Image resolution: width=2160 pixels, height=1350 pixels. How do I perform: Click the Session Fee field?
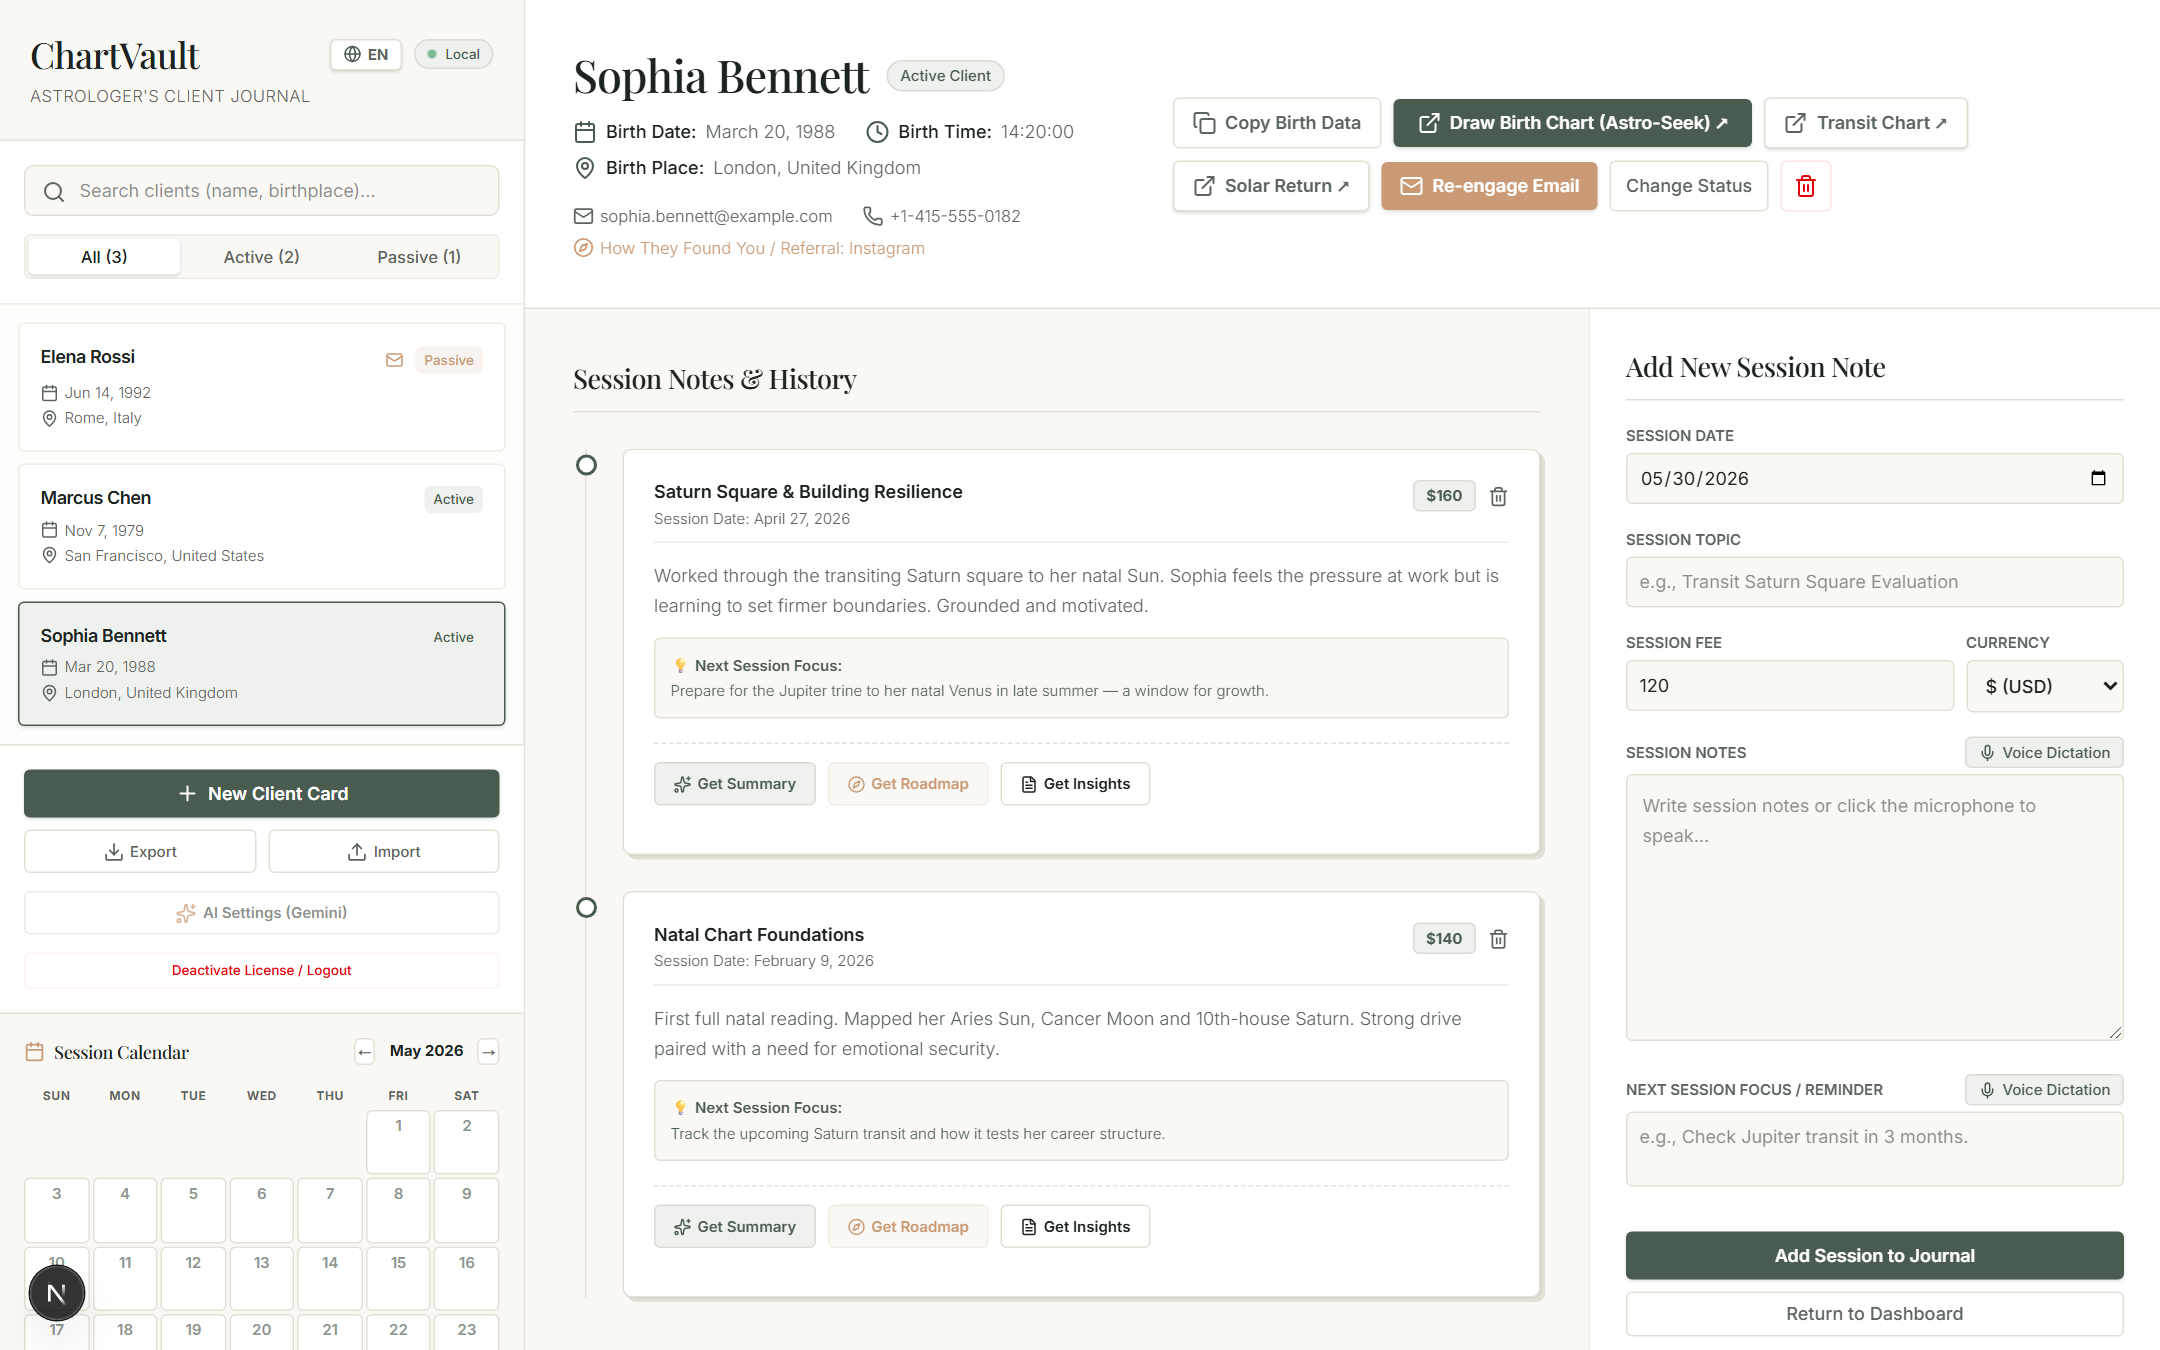[x=1789, y=686]
